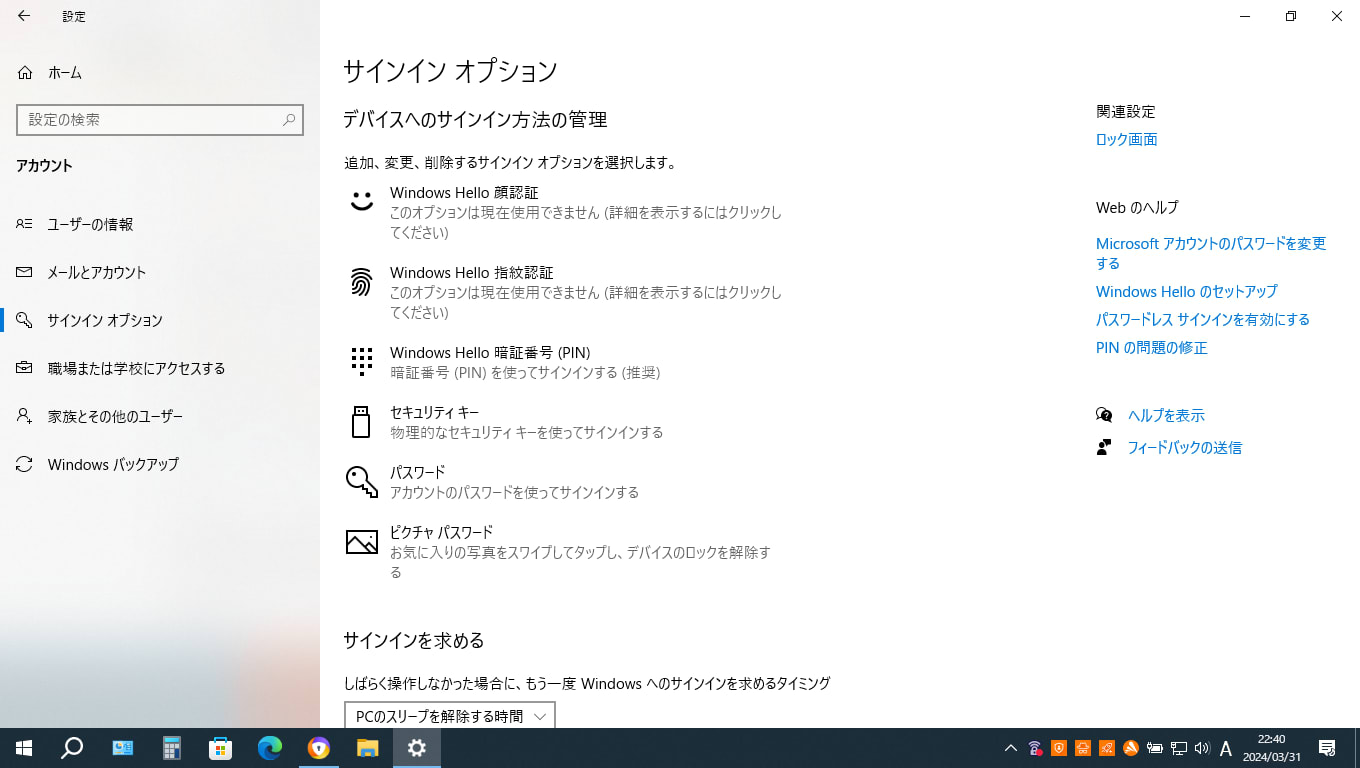Click the Windows Hello 指紋認証 fingerprint icon
Image resolution: width=1360 pixels, height=768 pixels.
pos(361,282)
